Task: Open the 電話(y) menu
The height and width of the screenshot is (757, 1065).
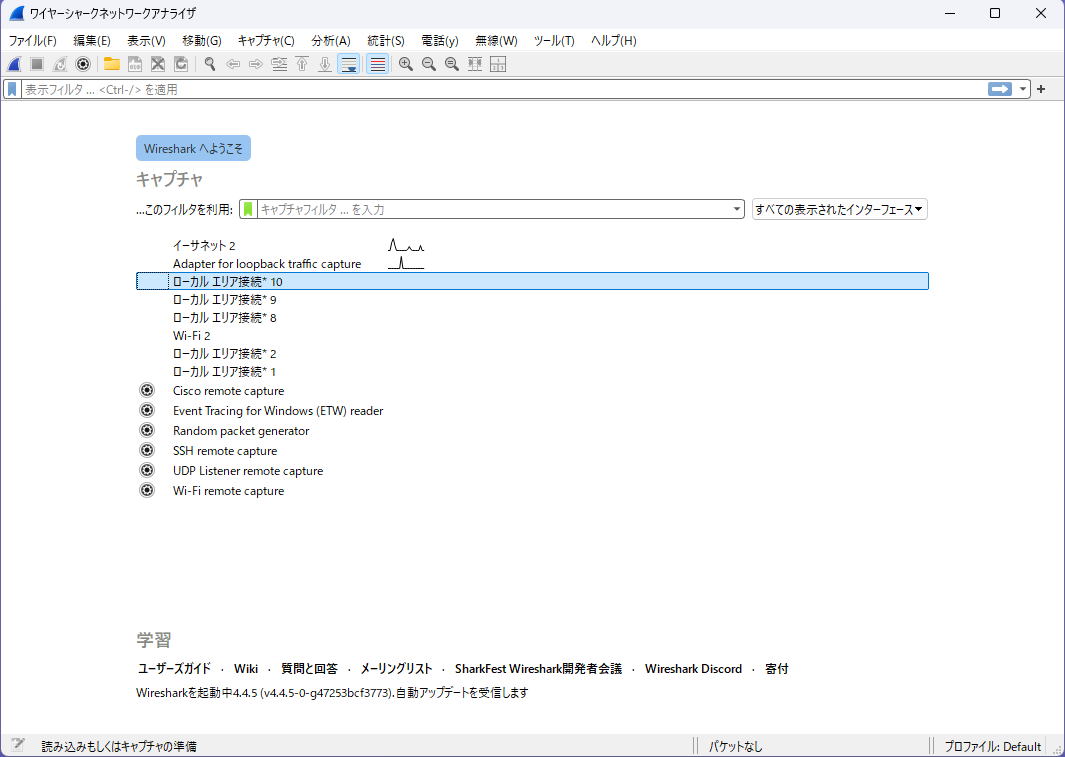Action: click(439, 41)
